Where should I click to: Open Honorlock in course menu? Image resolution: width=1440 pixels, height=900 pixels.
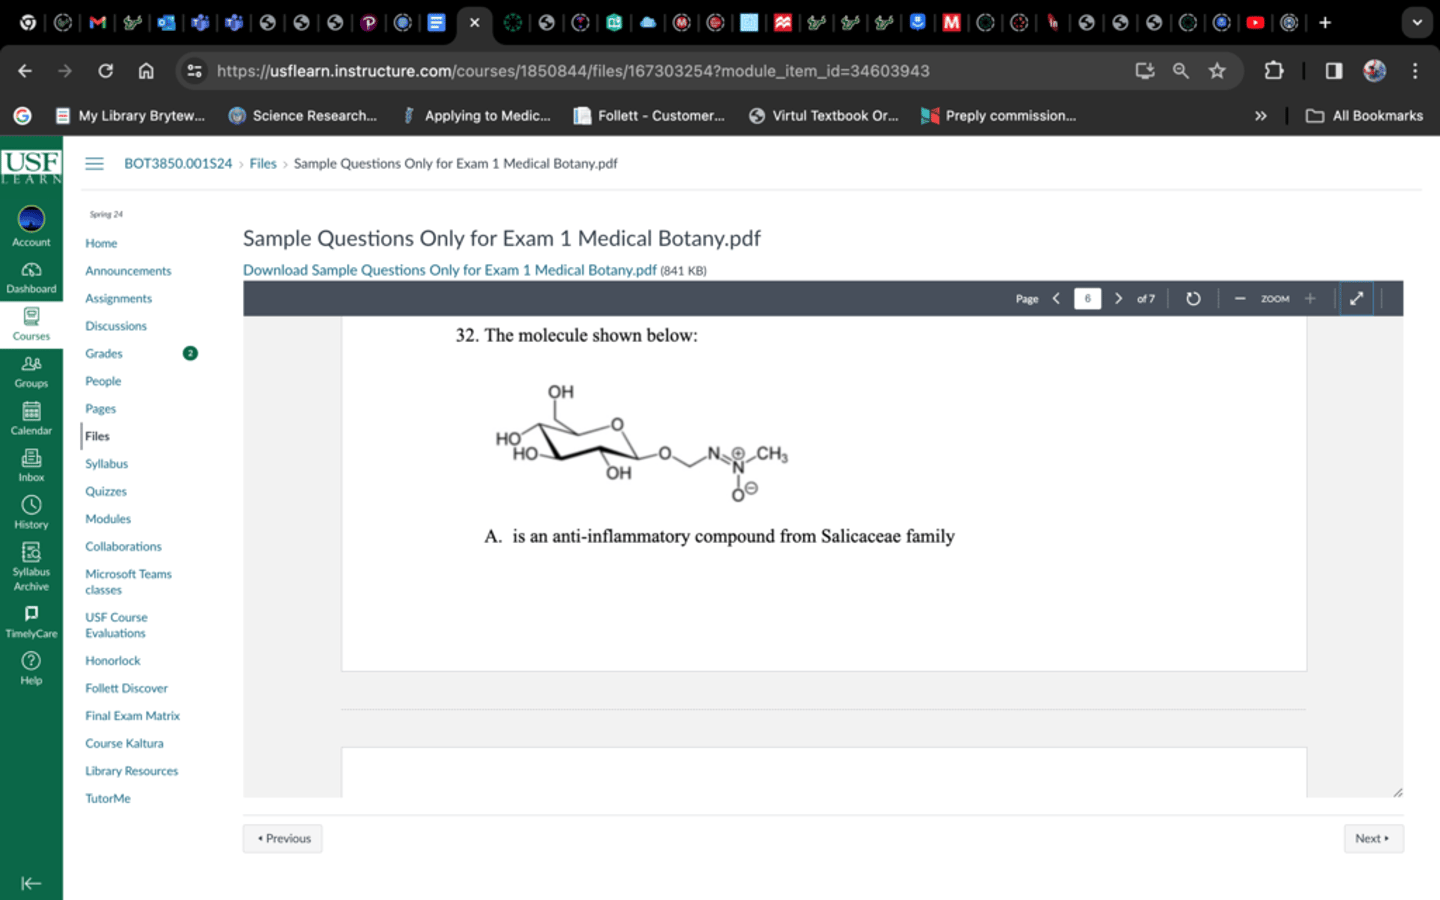[x=113, y=661]
